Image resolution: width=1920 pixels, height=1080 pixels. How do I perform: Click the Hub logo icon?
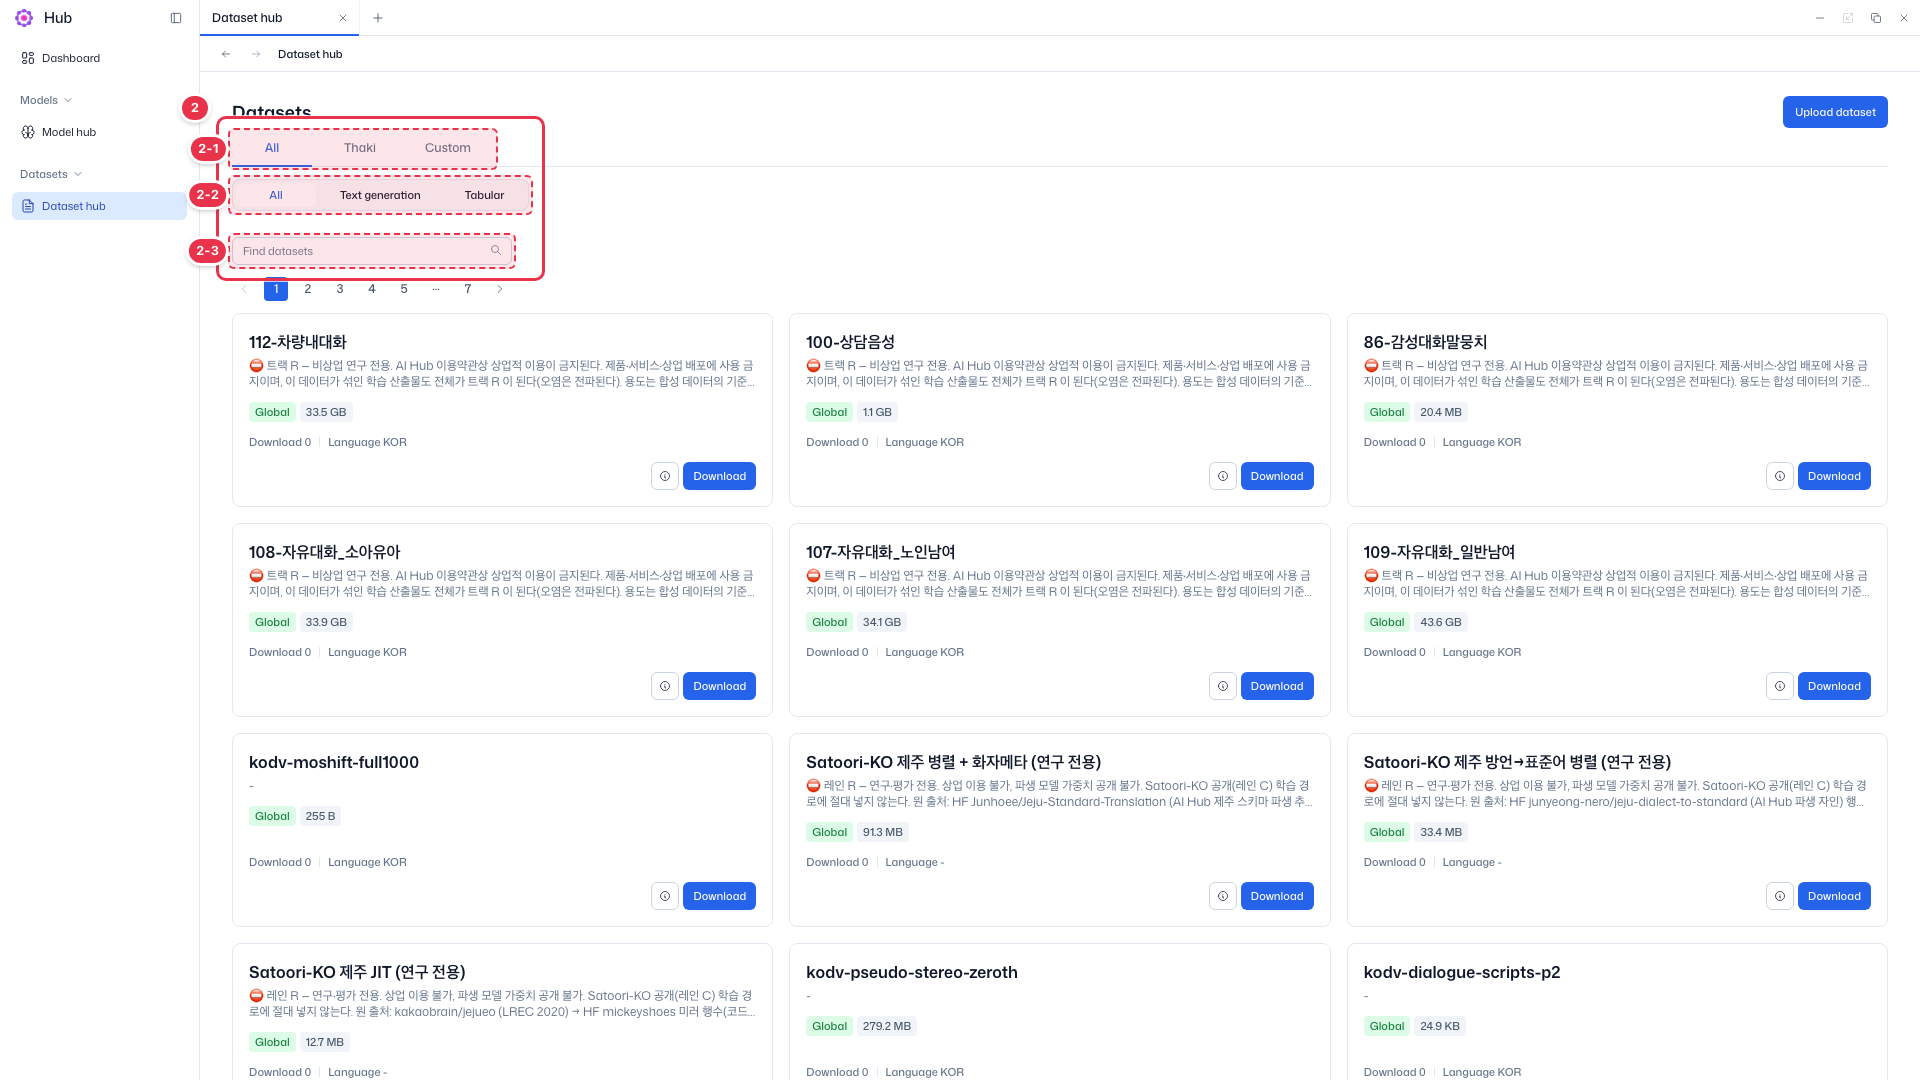24,18
